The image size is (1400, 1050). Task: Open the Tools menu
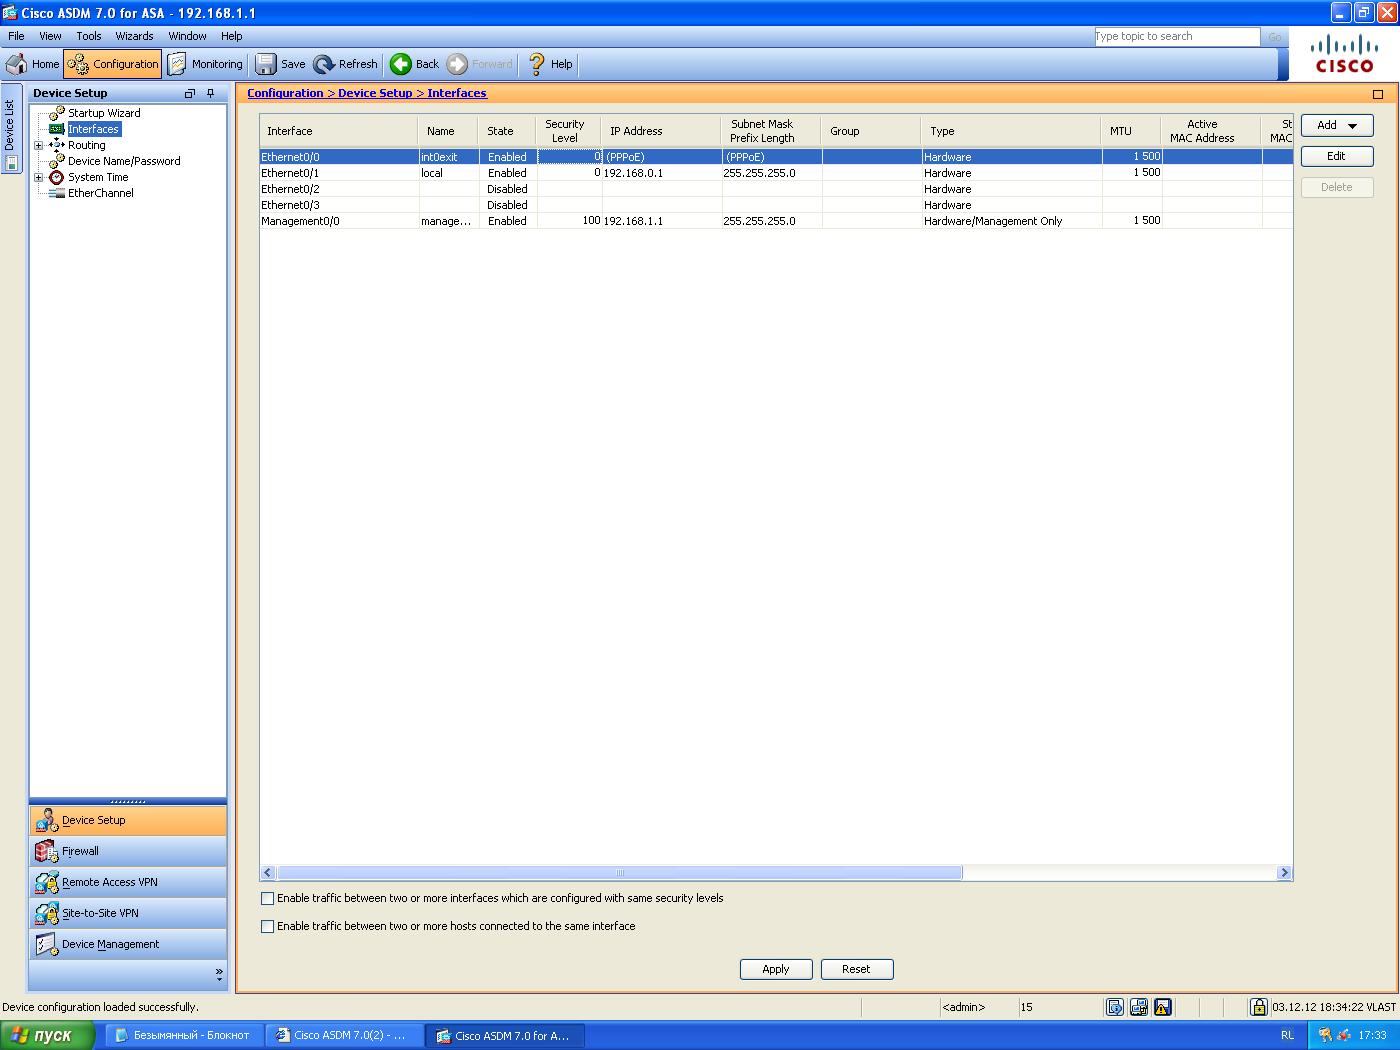(89, 36)
